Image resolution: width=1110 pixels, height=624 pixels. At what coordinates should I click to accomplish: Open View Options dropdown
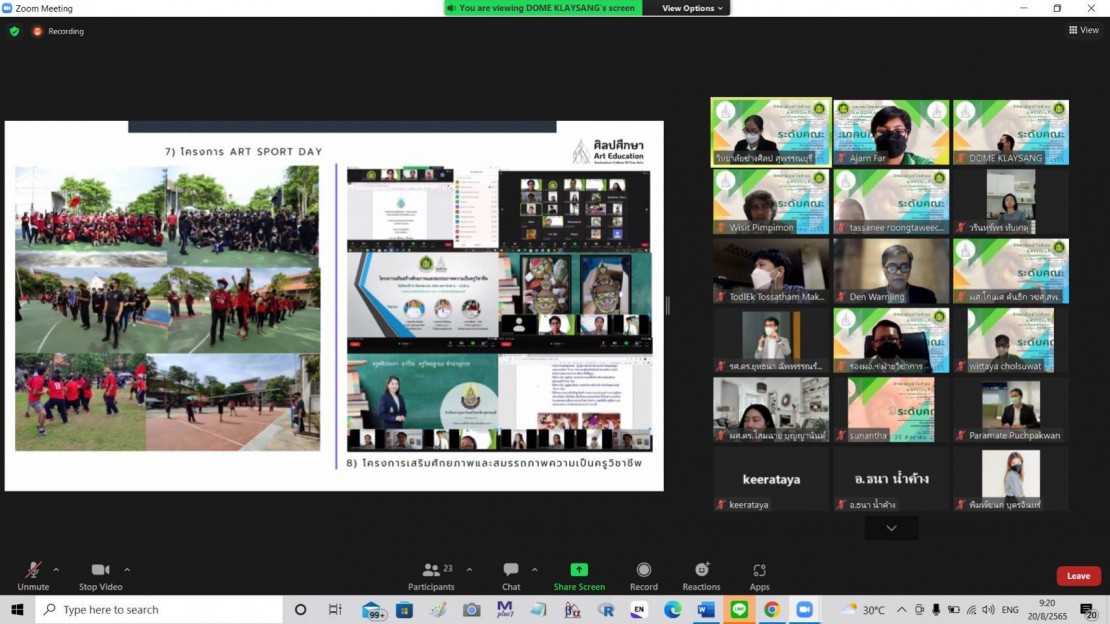tap(692, 8)
